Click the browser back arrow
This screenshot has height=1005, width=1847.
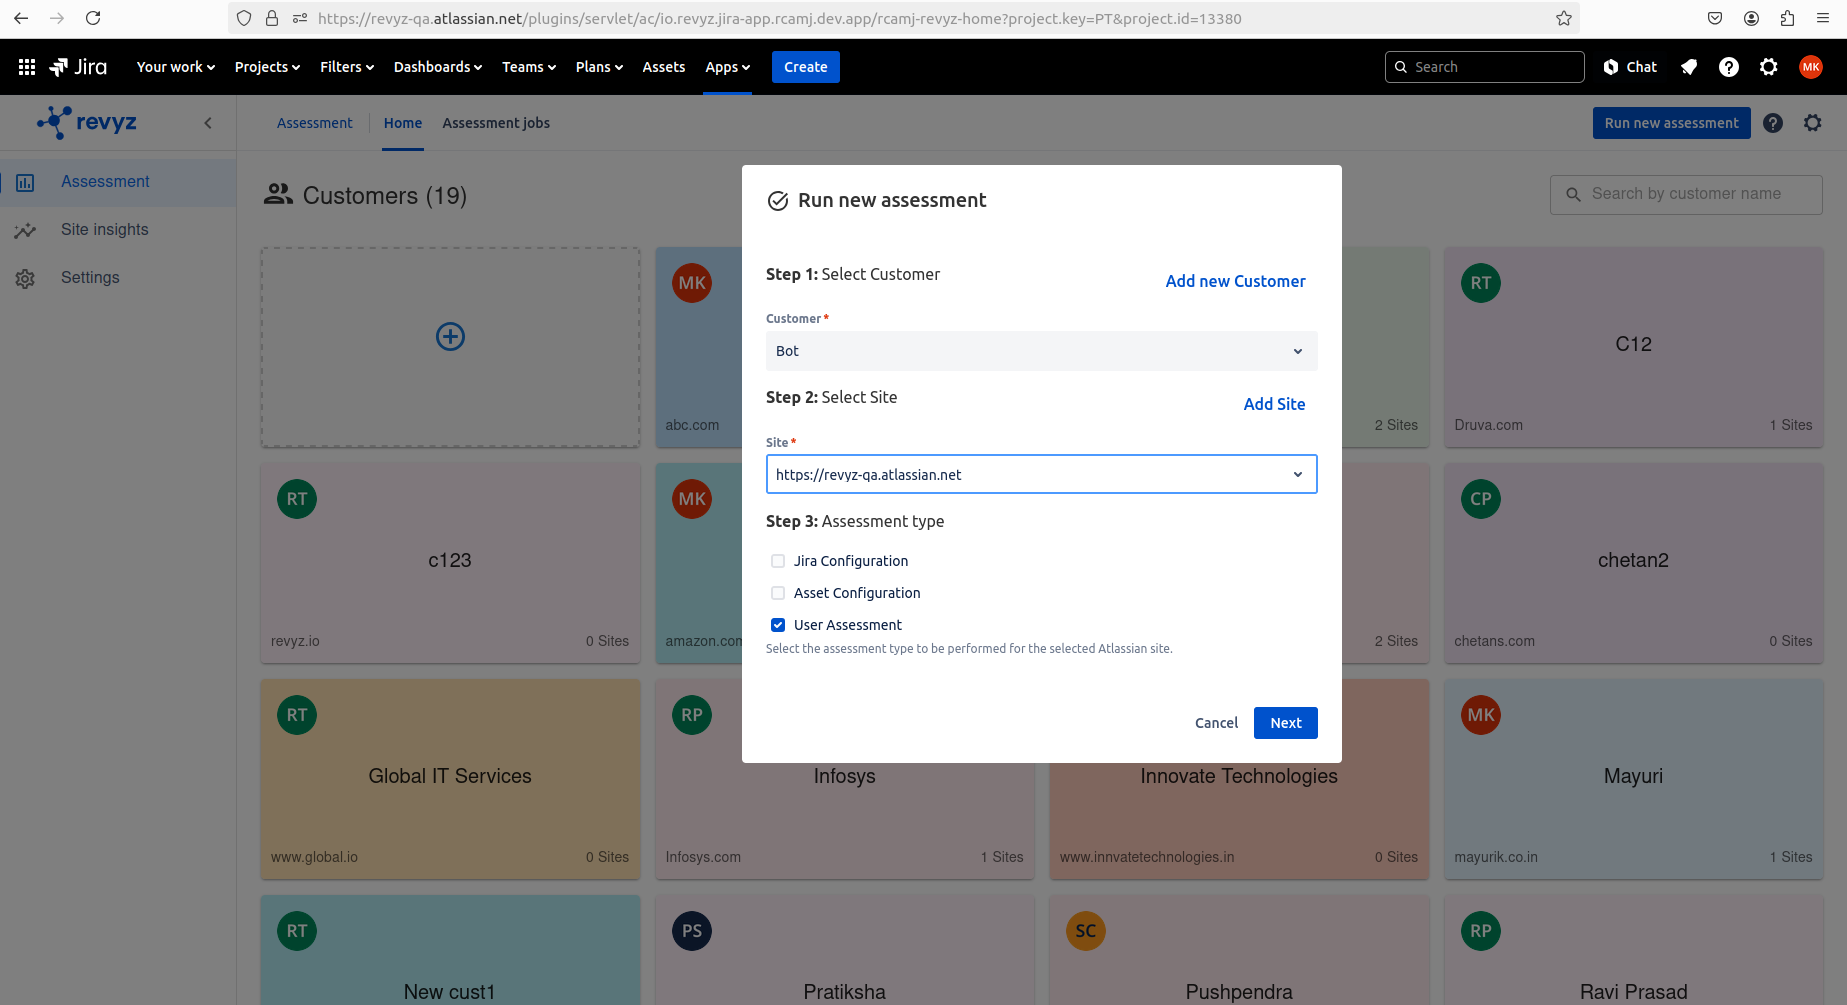click(x=21, y=18)
